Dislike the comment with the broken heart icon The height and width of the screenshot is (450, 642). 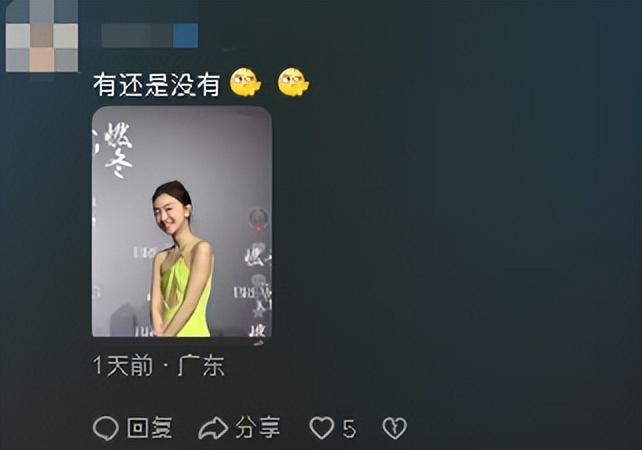pyautogui.click(x=394, y=428)
